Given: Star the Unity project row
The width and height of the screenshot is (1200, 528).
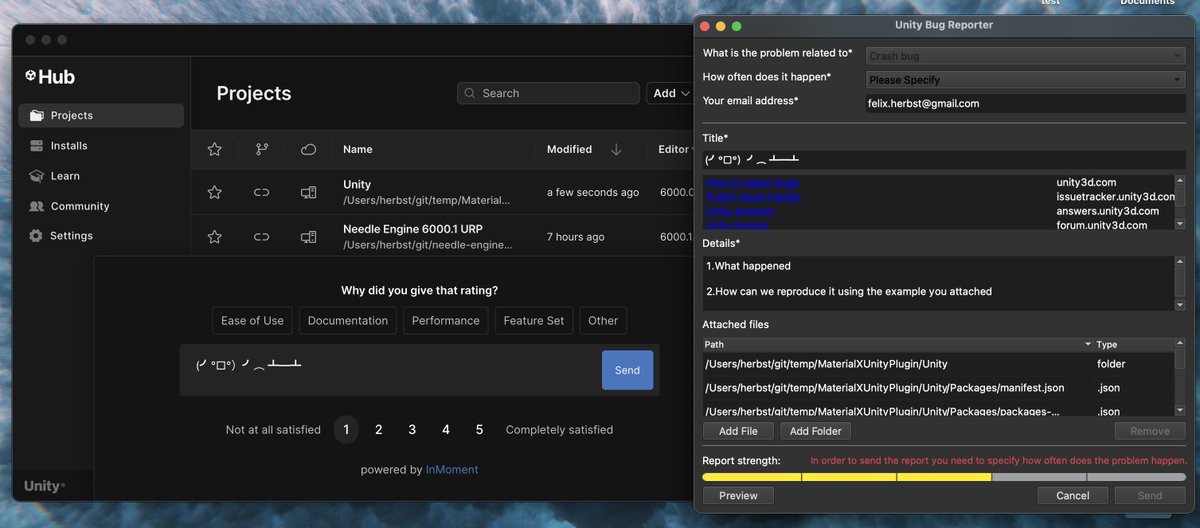Looking at the screenshot, I should pyautogui.click(x=214, y=192).
